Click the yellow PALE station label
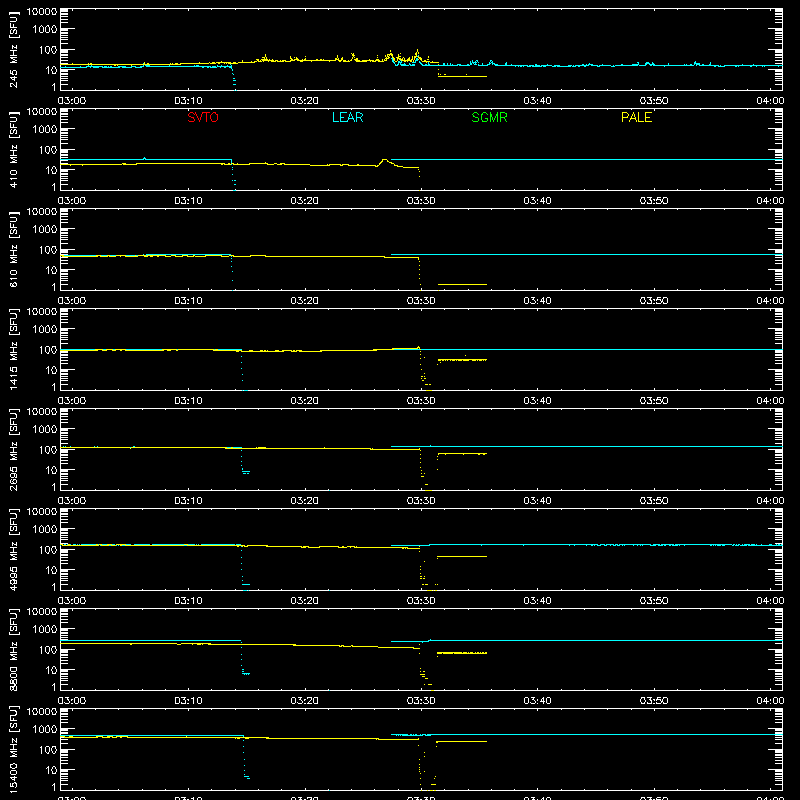Screen dimensions: 800x800 (636, 117)
